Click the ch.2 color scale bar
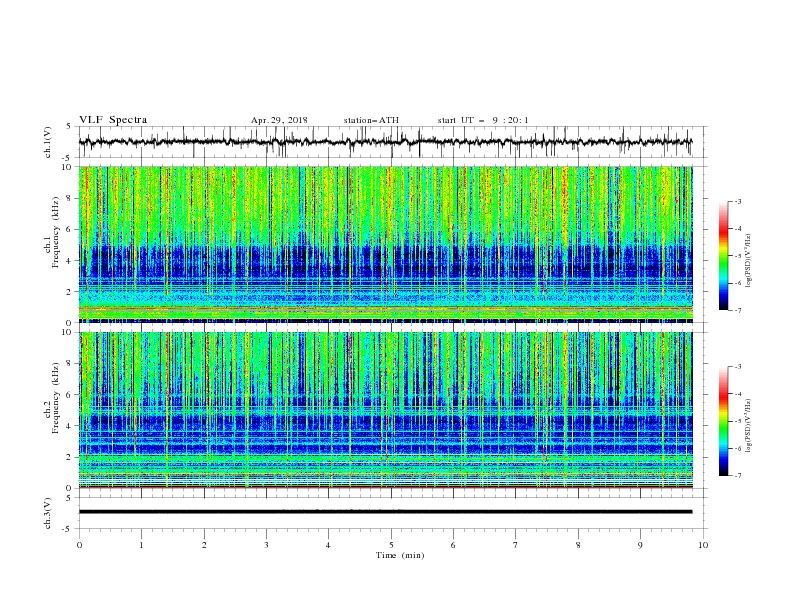 click(x=723, y=421)
